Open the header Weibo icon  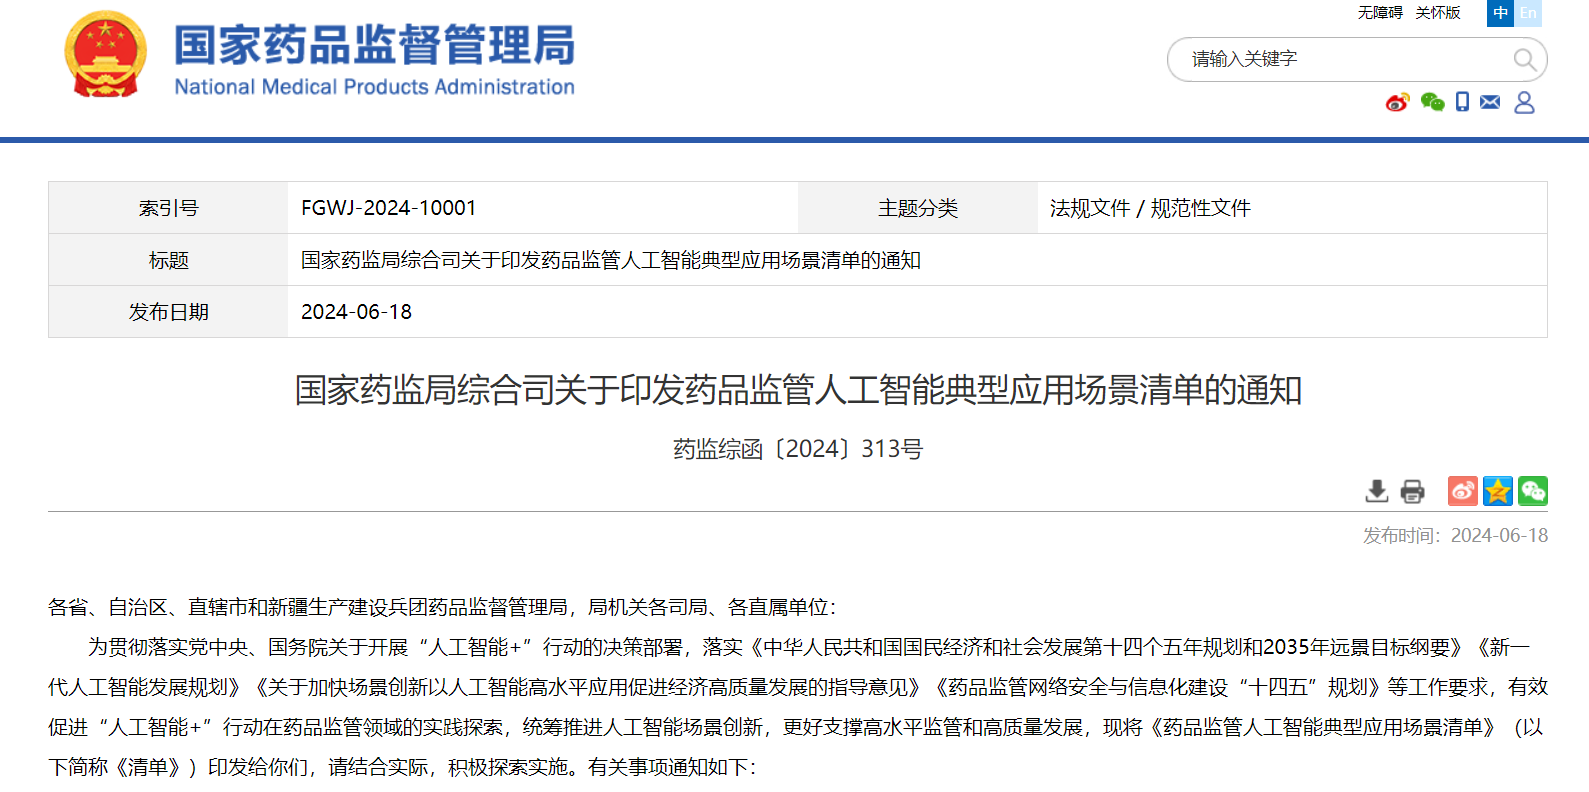[x=1397, y=102]
